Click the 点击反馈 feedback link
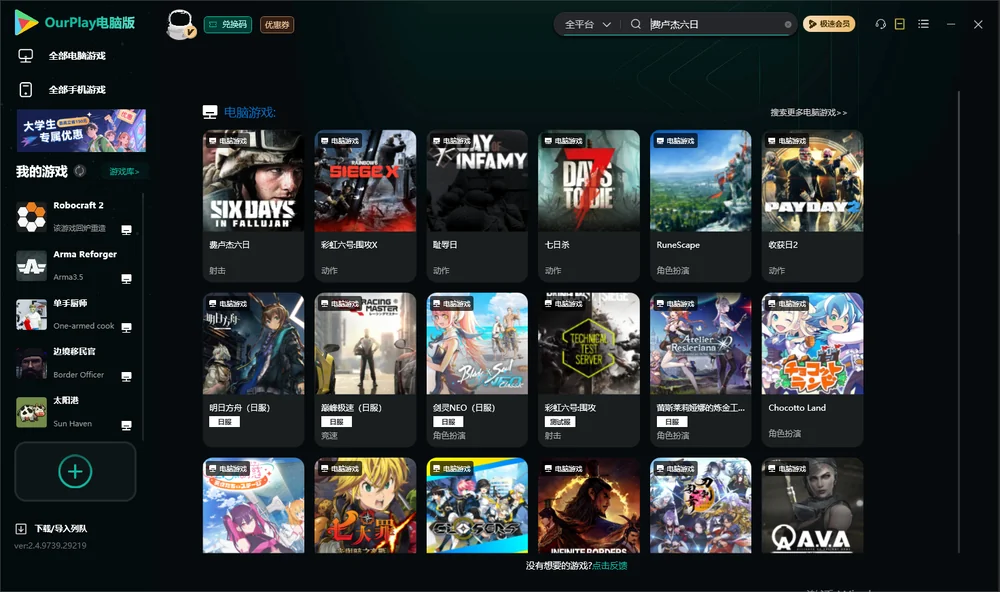Image resolution: width=1000 pixels, height=592 pixels. (x=610, y=565)
